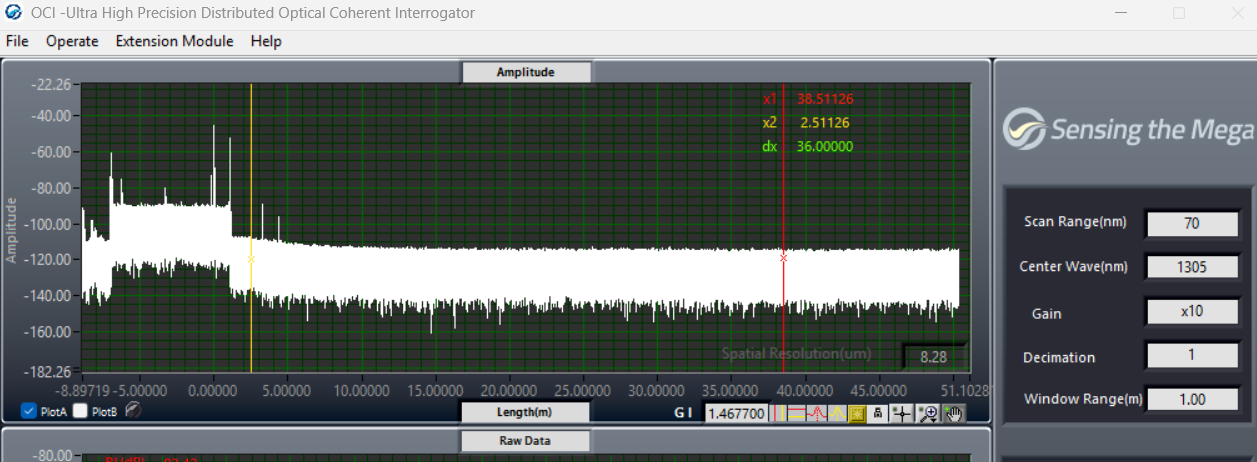Image resolution: width=1257 pixels, height=462 pixels.
Task: Click the round plot style icon beside PlotB
Action: tap(132, 410)
